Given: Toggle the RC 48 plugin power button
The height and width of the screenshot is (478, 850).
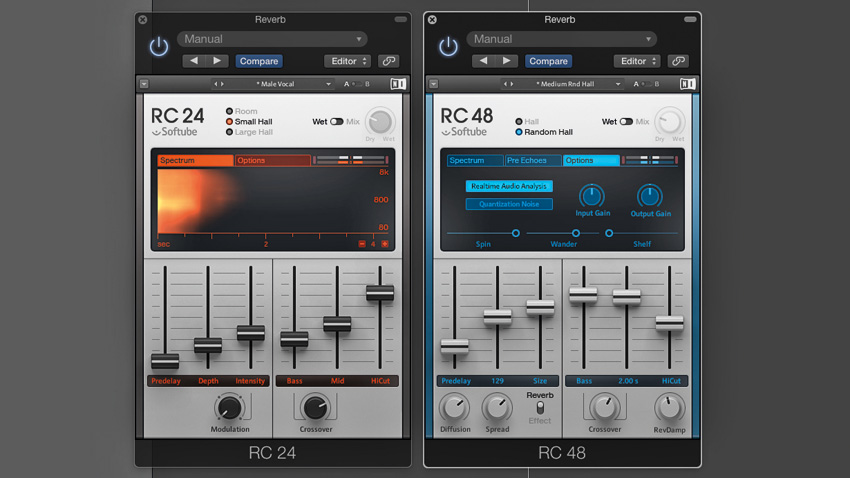Looking at the screenshot, I should pyautogui.click(x=448, y=47).
